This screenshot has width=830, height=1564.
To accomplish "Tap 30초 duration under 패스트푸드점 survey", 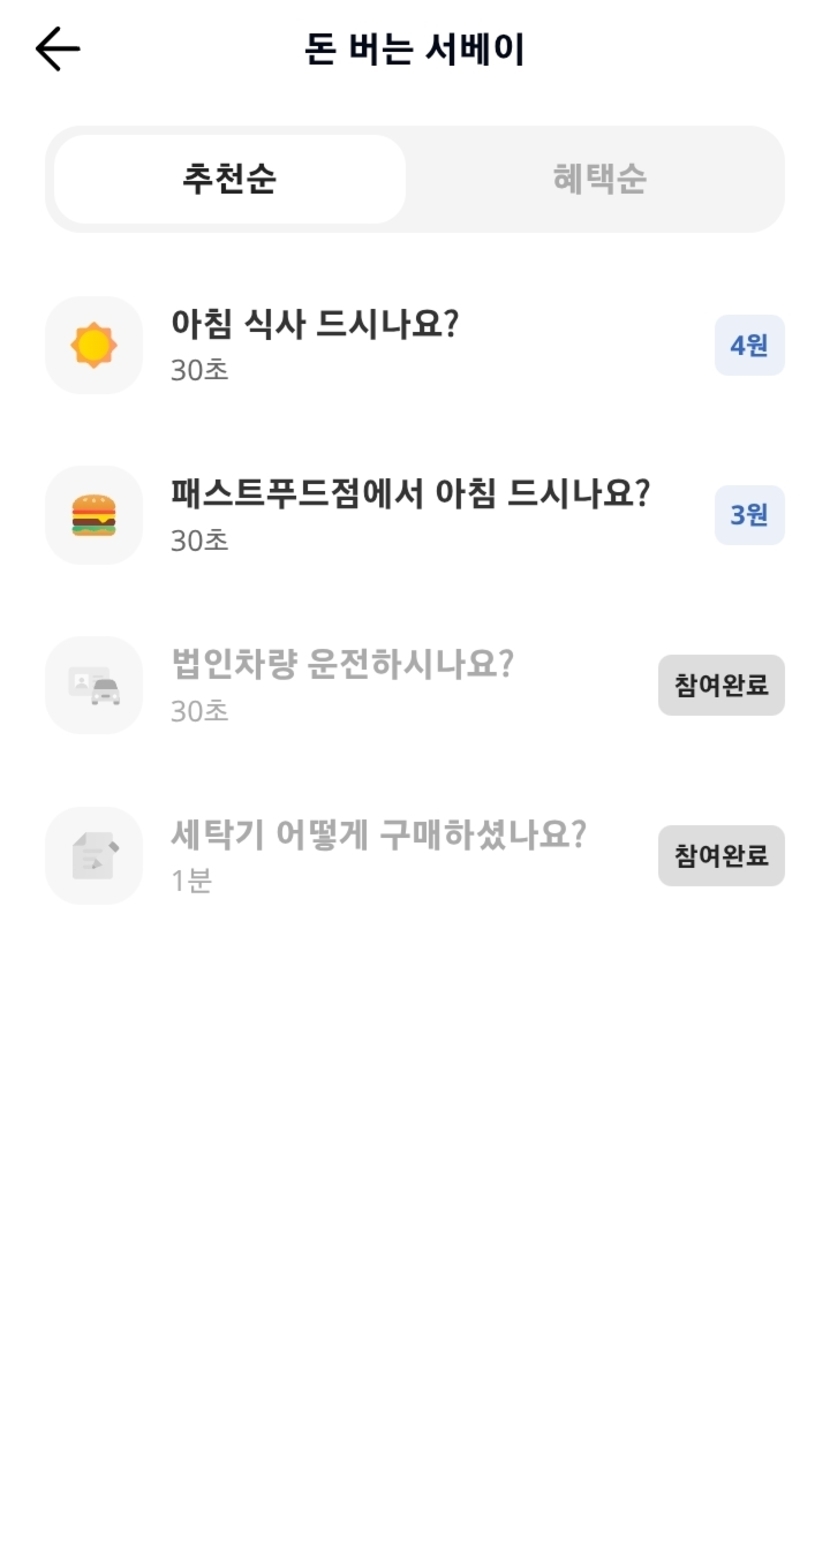I will [200, 541].
